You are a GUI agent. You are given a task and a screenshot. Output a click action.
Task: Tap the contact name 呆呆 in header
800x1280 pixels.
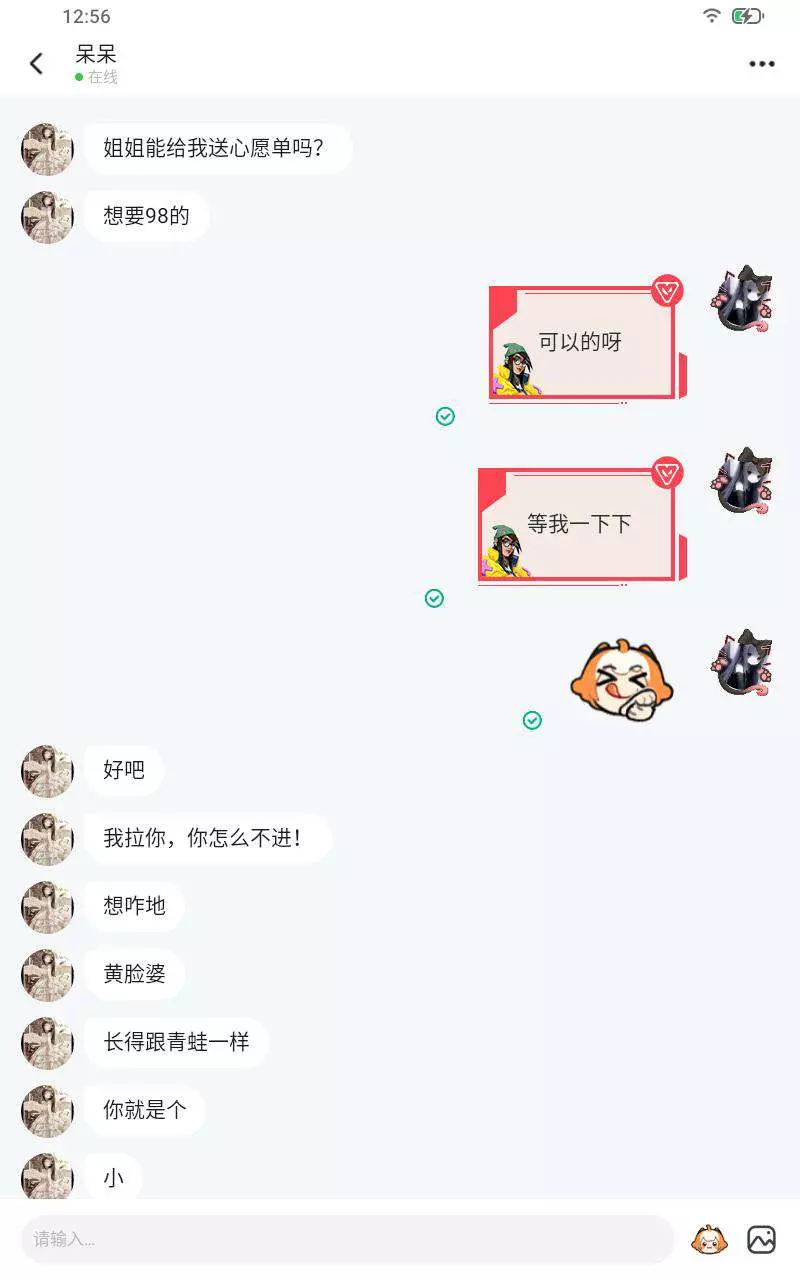(x=96, y=53)
